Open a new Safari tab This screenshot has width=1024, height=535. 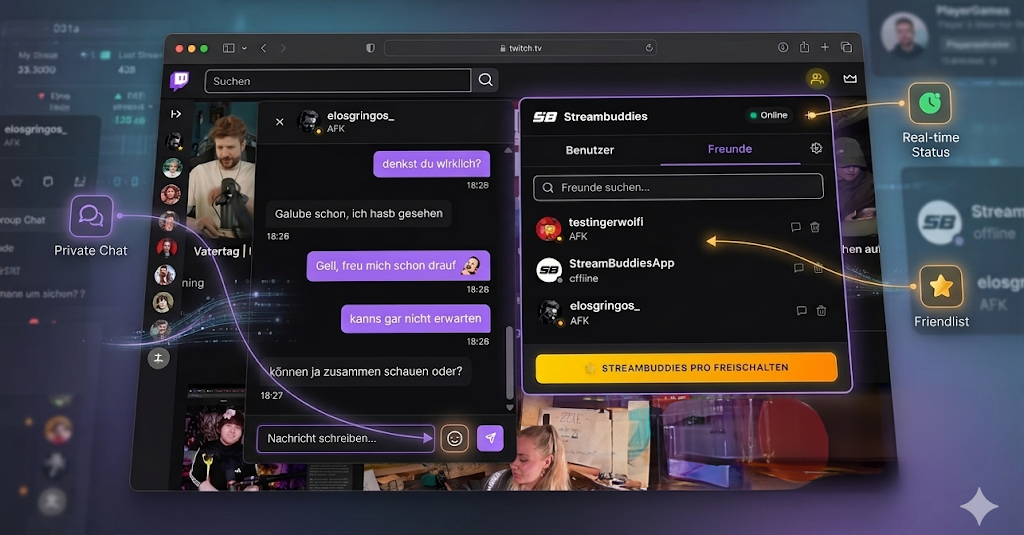click(x=825, y=47)
